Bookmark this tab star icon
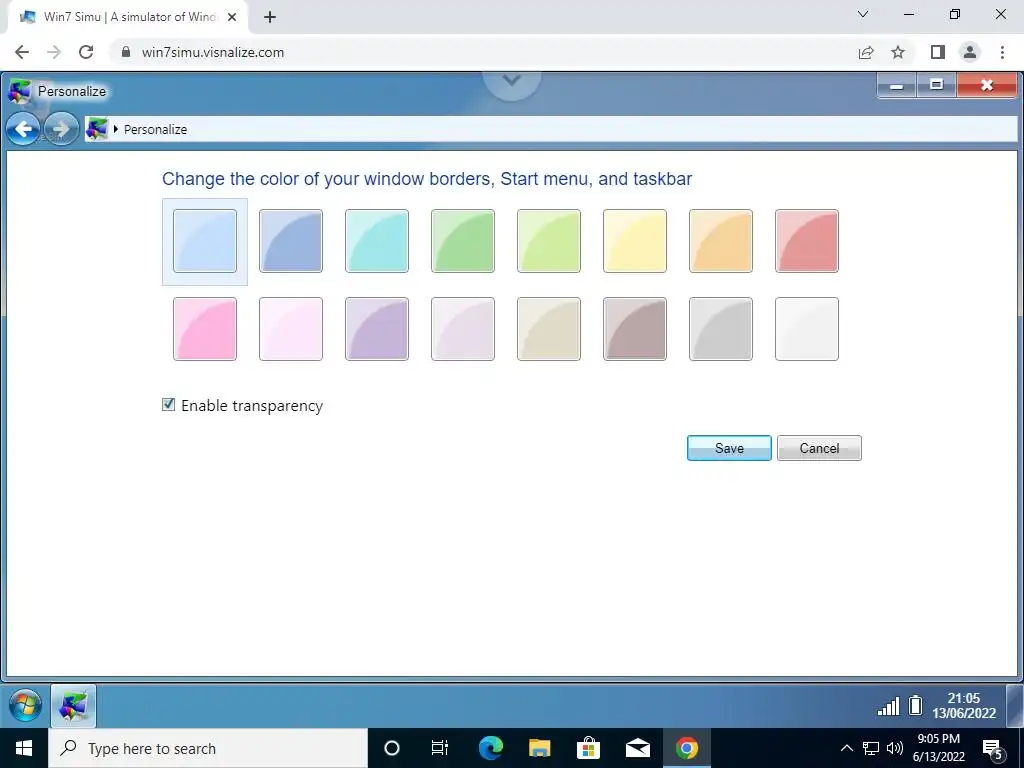This screenshot has width=1024, height=768. pyautogui.click(x=899, y=52)
